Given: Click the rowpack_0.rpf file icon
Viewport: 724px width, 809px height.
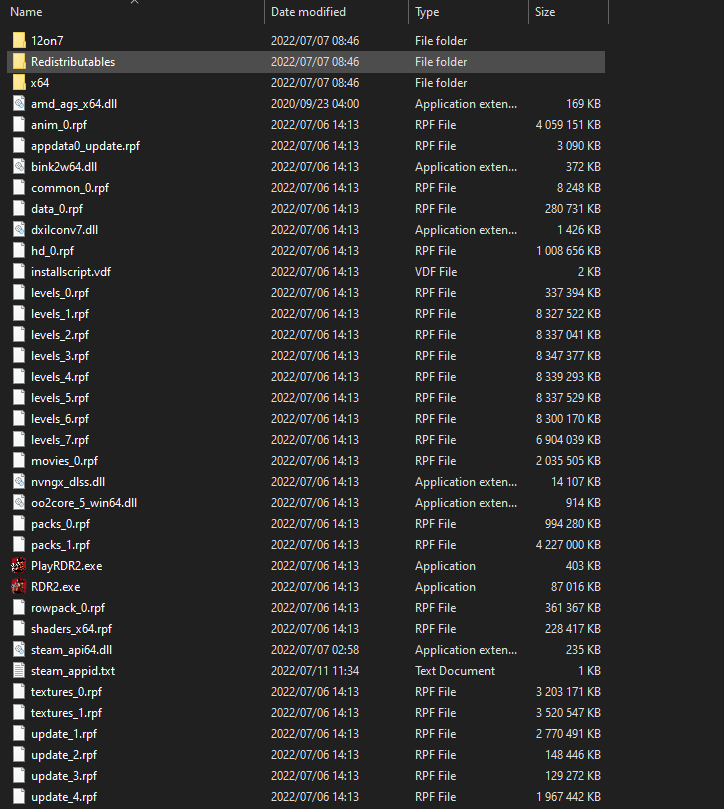Looking at the screenshot, I should click(x=19, y=607).
